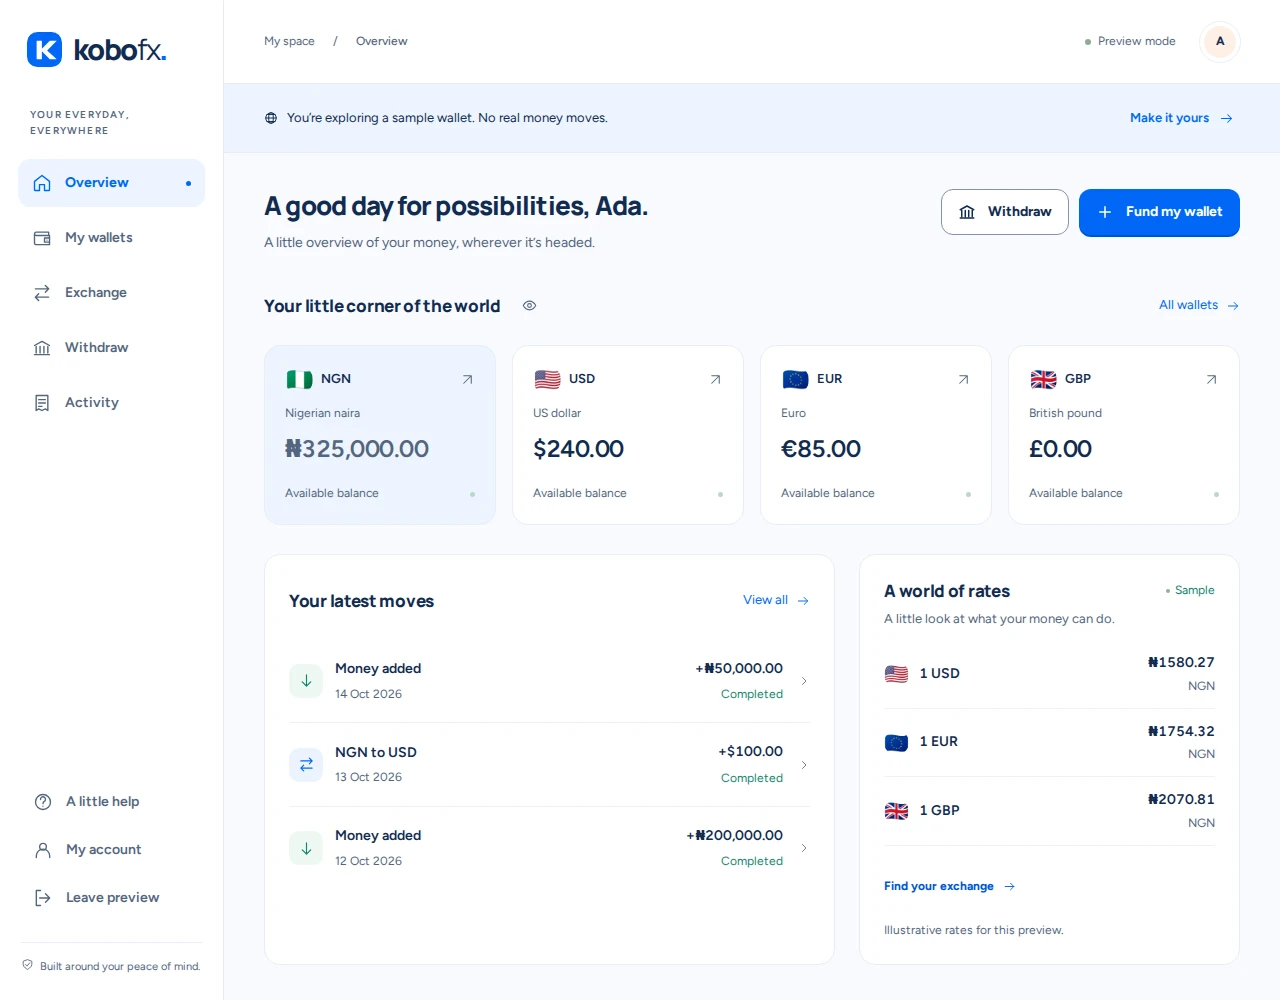The image size is (1280, 1000).
Task: Click the ₦1754.32 rate for 1 EUR
Action: 1181,731
